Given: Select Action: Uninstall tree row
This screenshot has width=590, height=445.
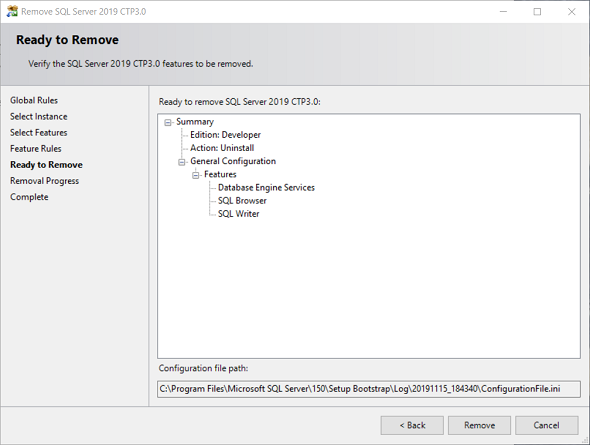Looking at the screenshot, I should 222,148.
